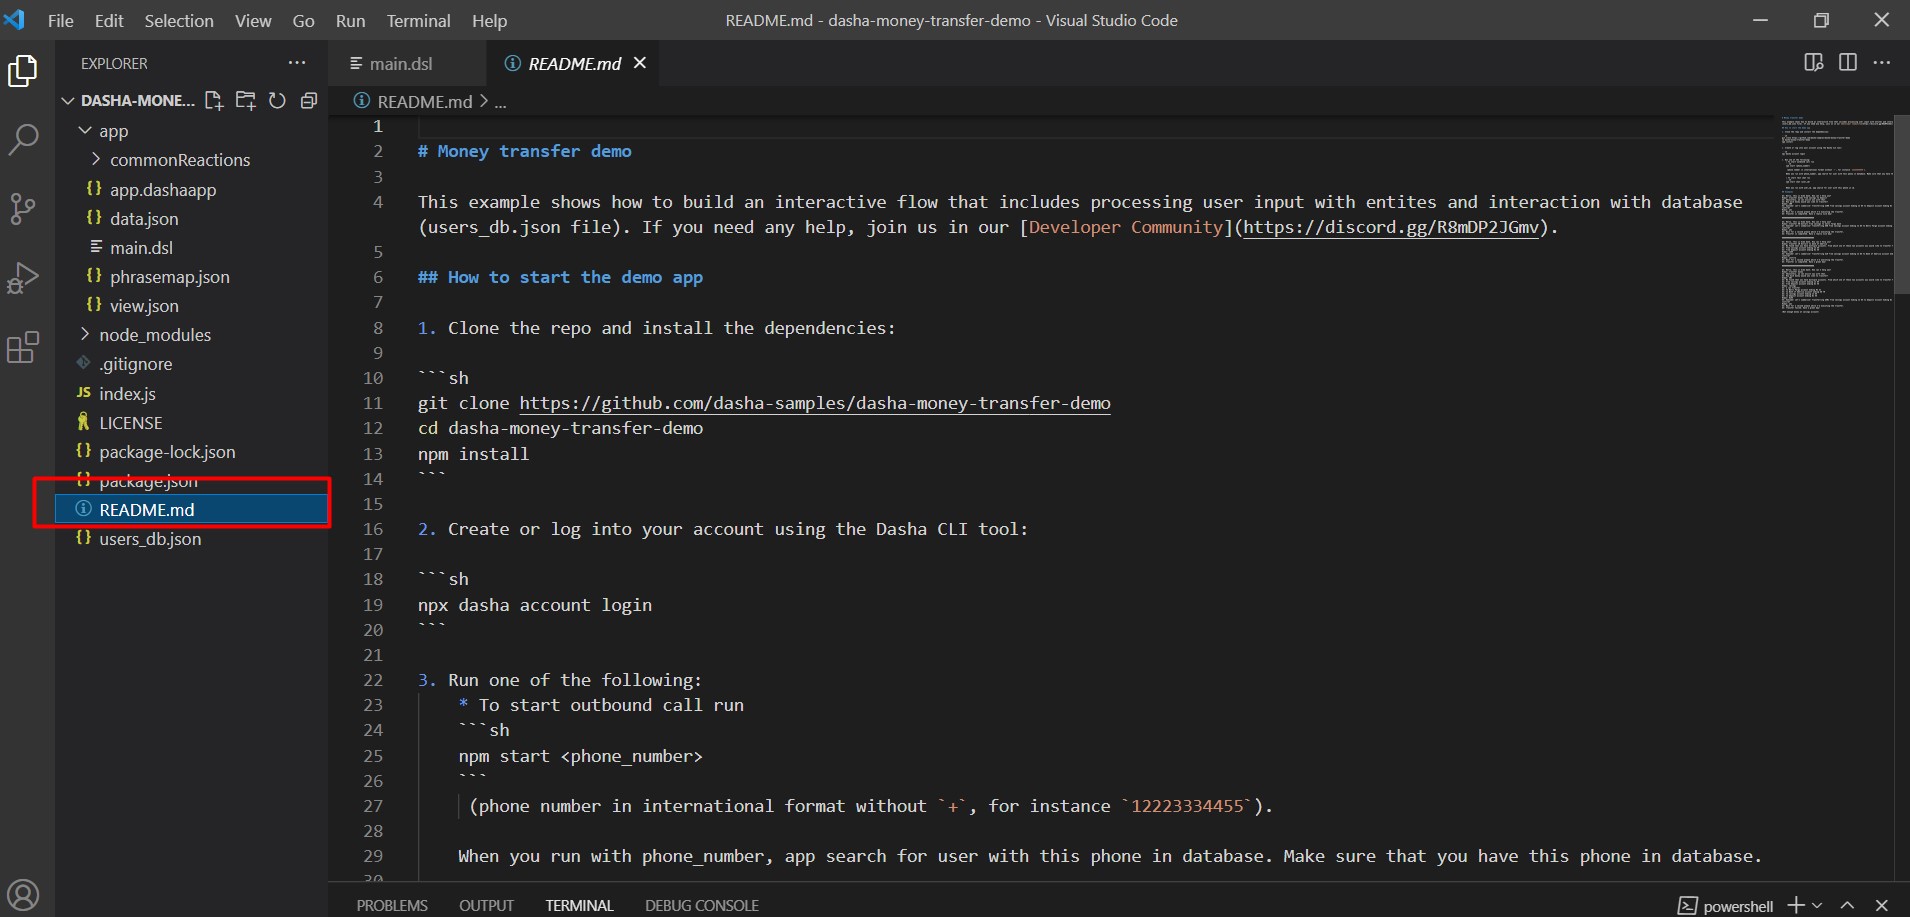Collapse the DASHA-MONE... root folder
The width and height of the screenshot is (1910, 917).
pos(68,100)
